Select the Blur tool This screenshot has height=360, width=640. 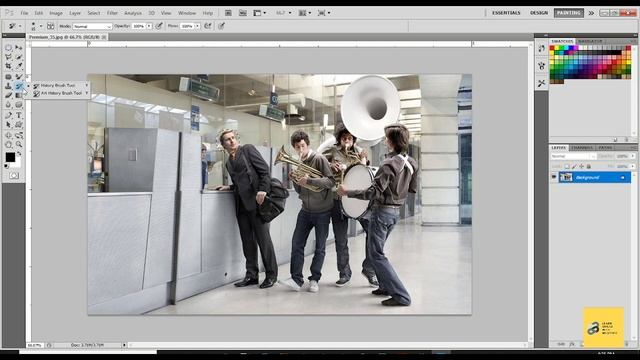(8, 105)
